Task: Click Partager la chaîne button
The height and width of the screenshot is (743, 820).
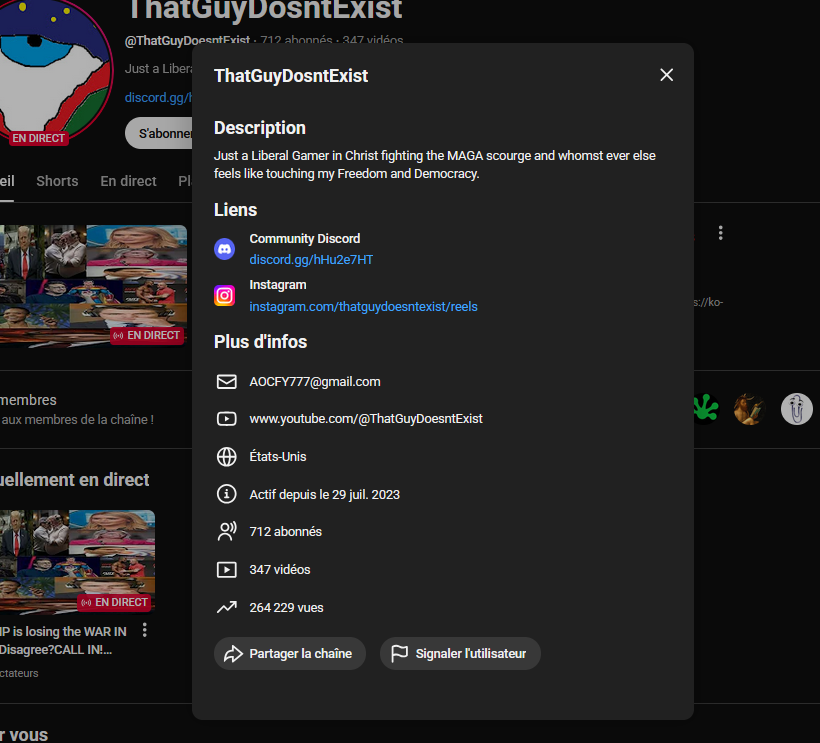Action: click(x=290, y=654)
